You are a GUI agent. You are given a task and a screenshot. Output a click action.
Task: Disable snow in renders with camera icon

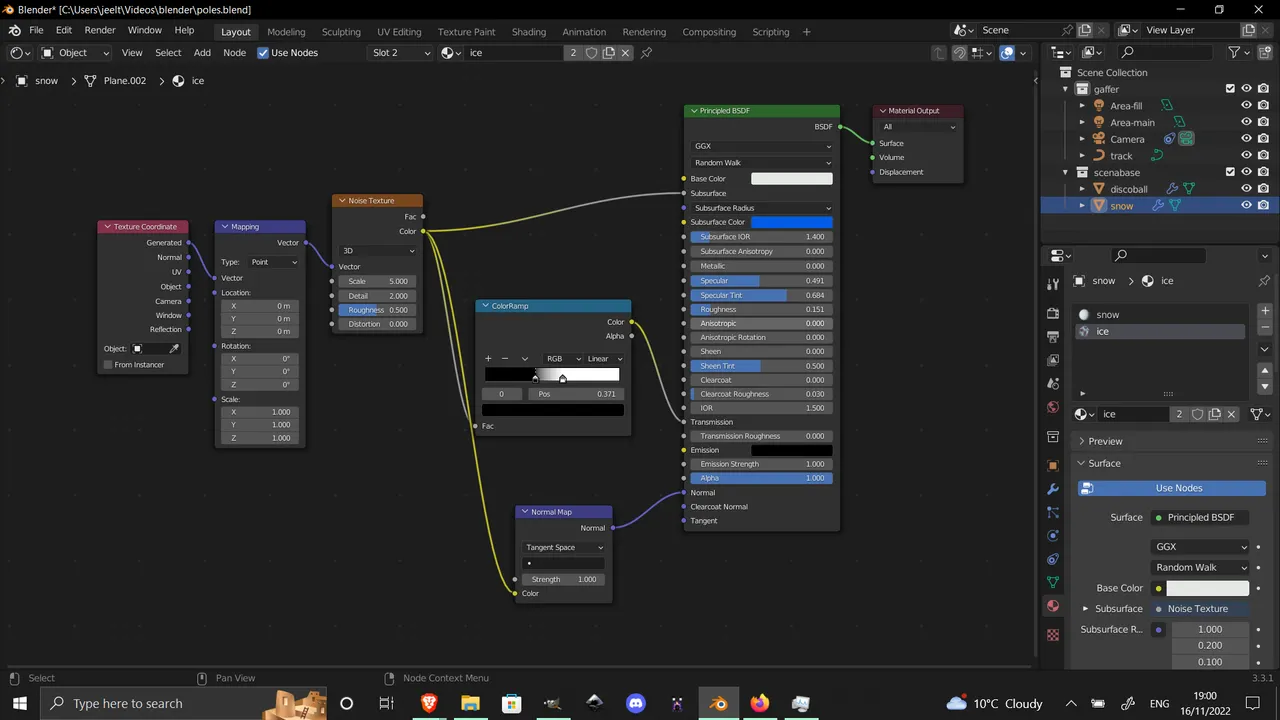click(x=1264, y=205)
